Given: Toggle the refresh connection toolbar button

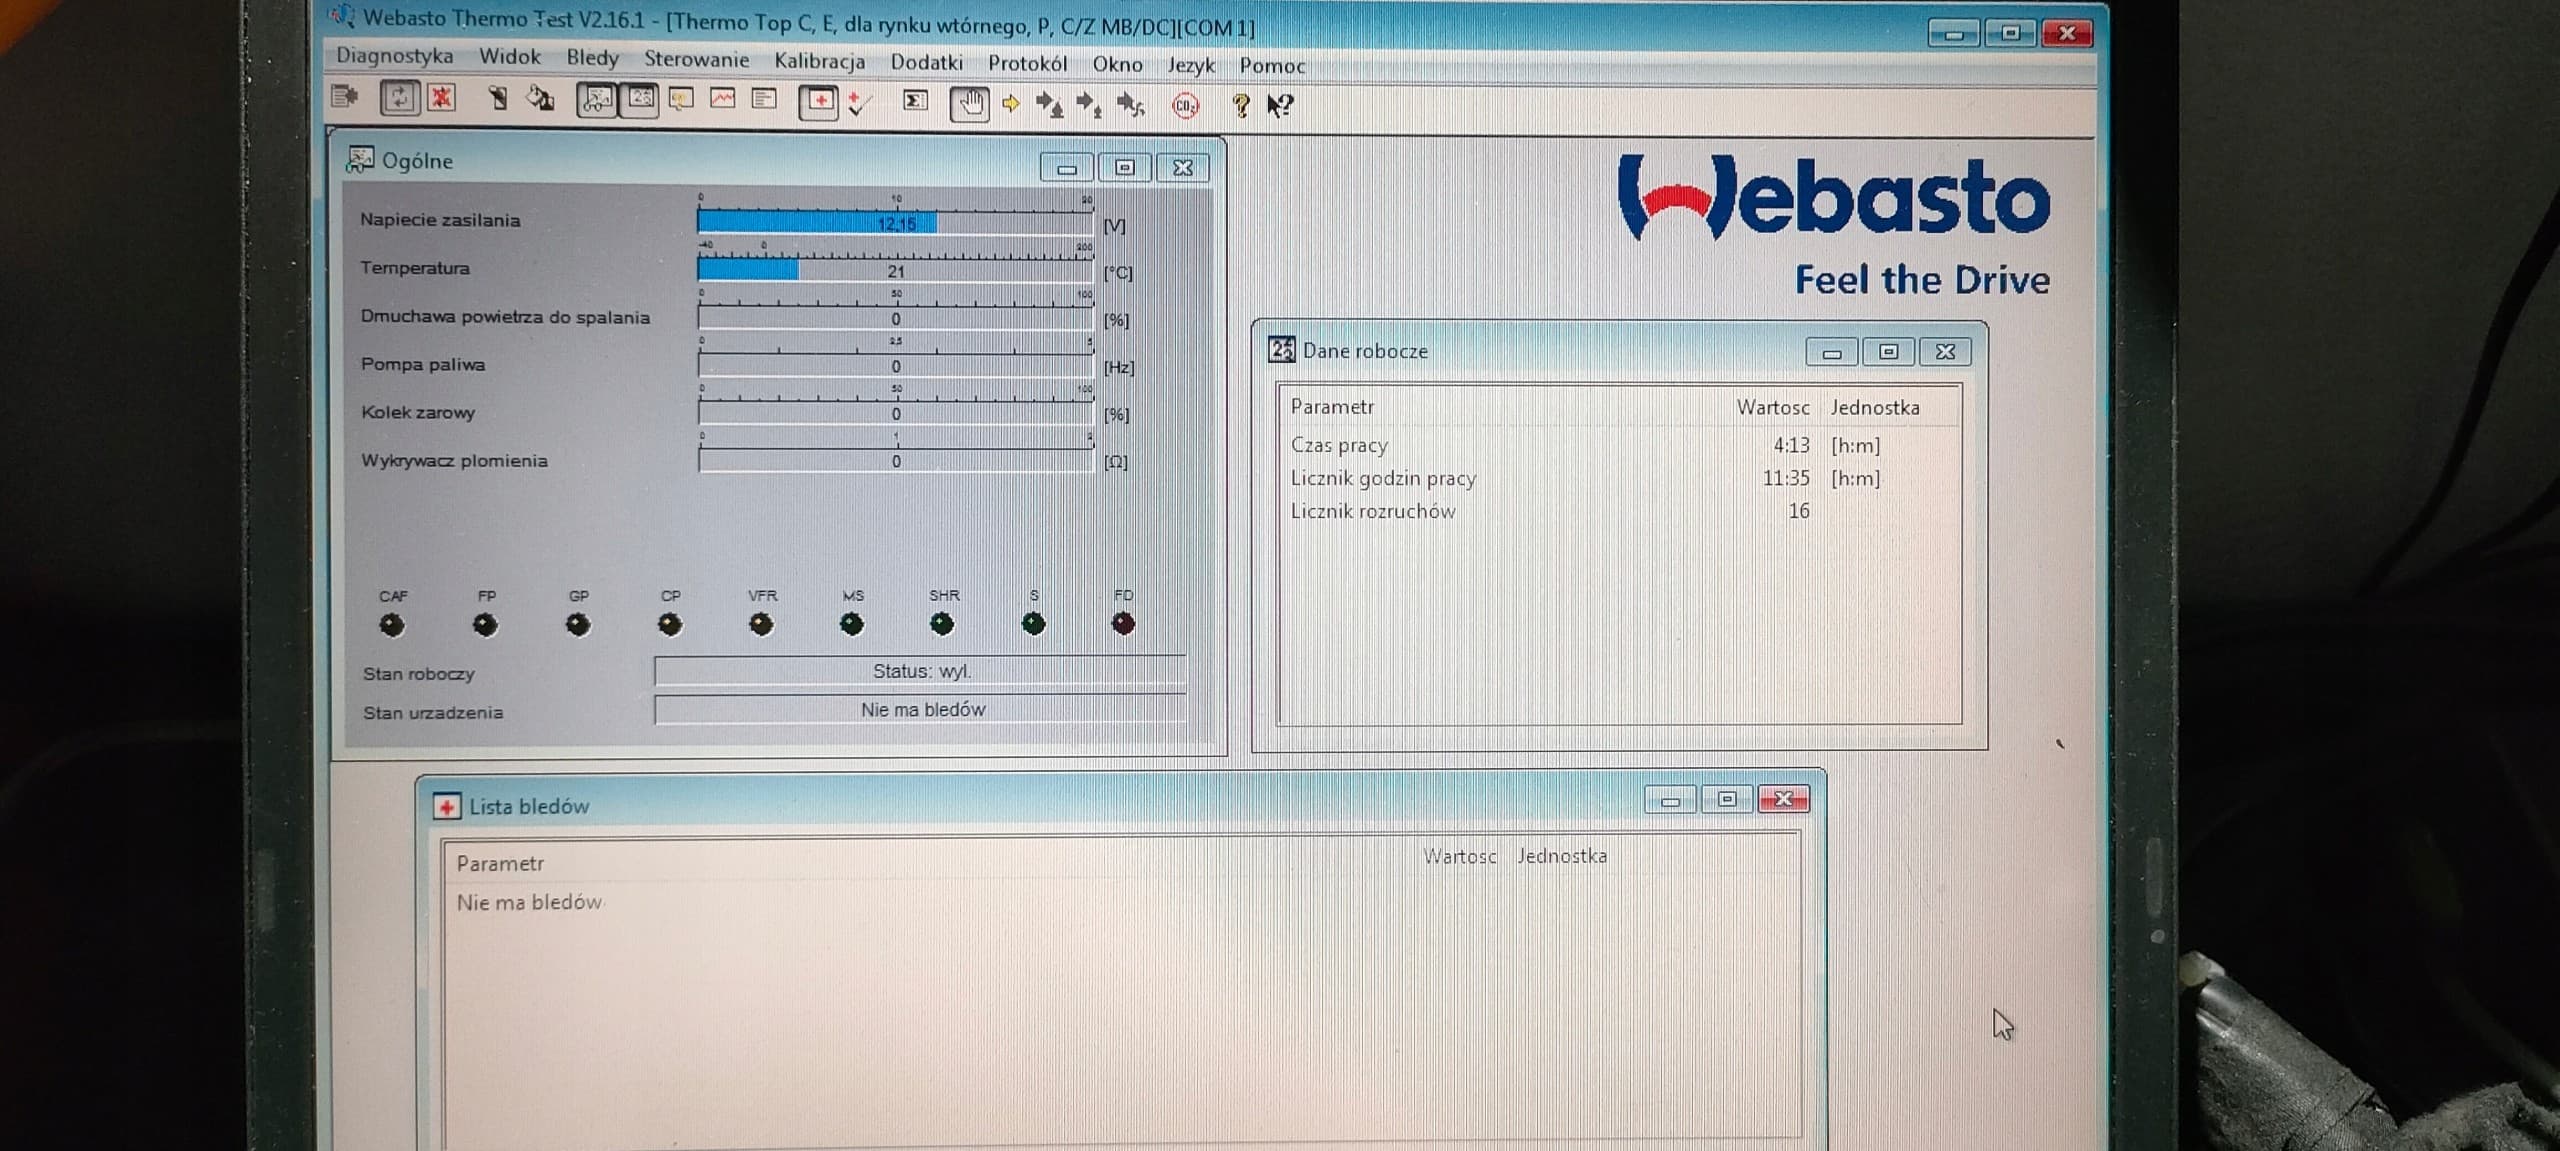Looking at the screenshot, I should click(x=399, y=98).
